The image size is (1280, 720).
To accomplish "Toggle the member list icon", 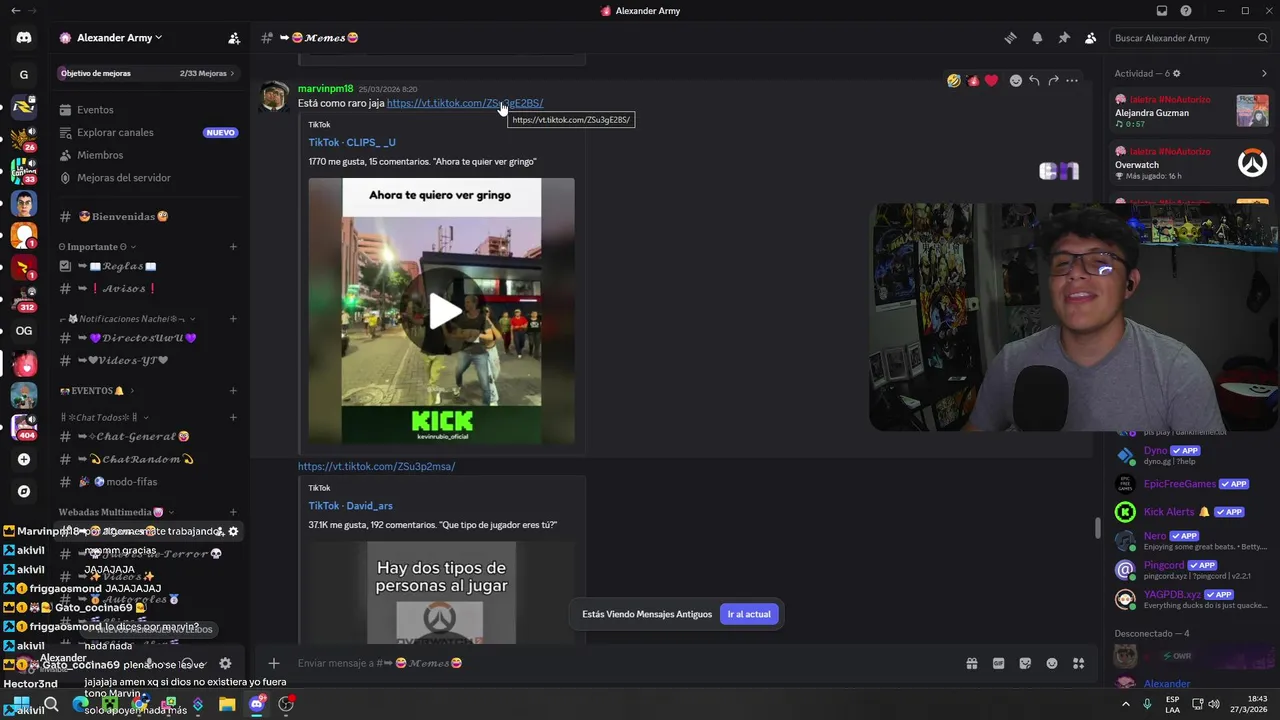I will pos(1090,38).
